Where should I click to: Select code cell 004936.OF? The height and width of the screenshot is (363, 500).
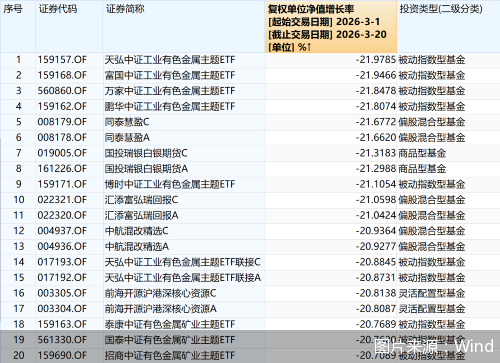(62, 247)
